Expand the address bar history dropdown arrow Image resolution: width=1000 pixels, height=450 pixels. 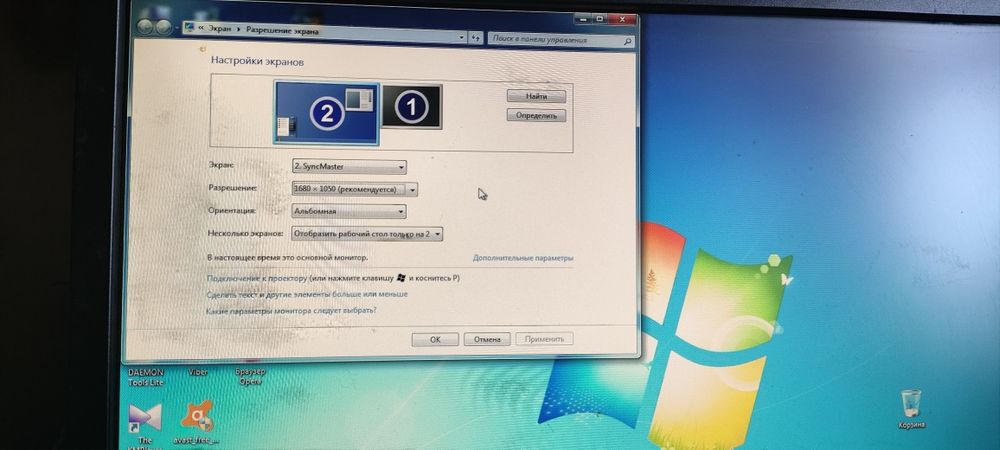[x=462, y=38]
